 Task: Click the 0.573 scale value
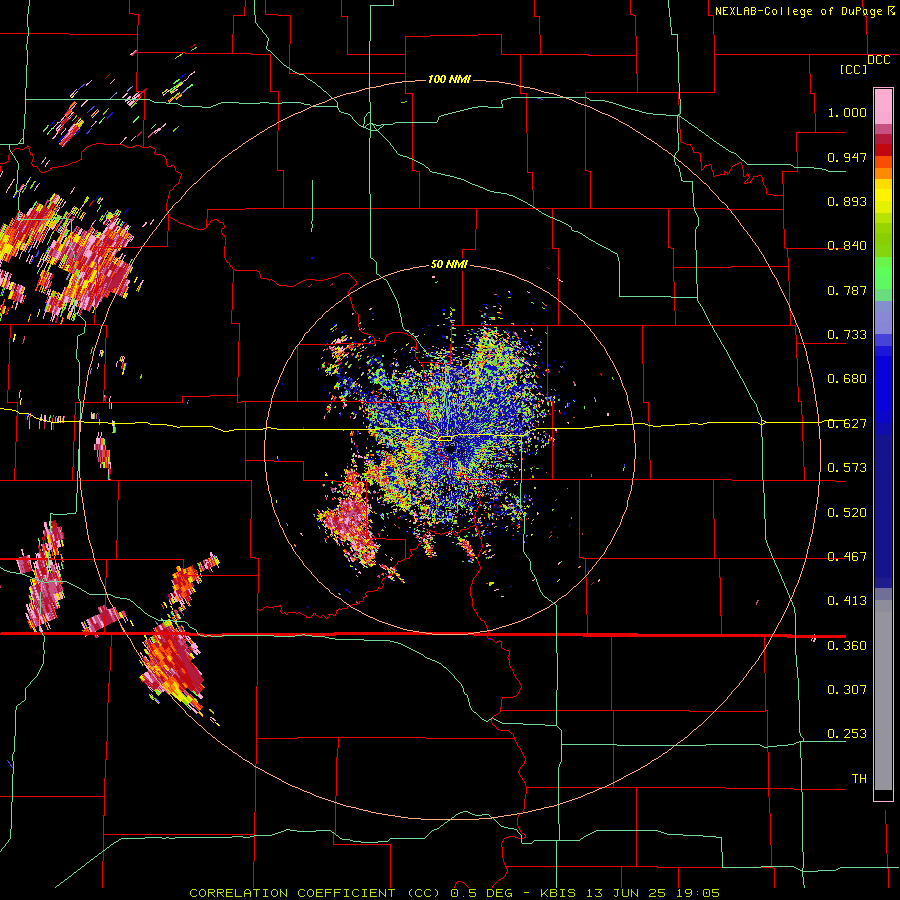pos(847,468)
